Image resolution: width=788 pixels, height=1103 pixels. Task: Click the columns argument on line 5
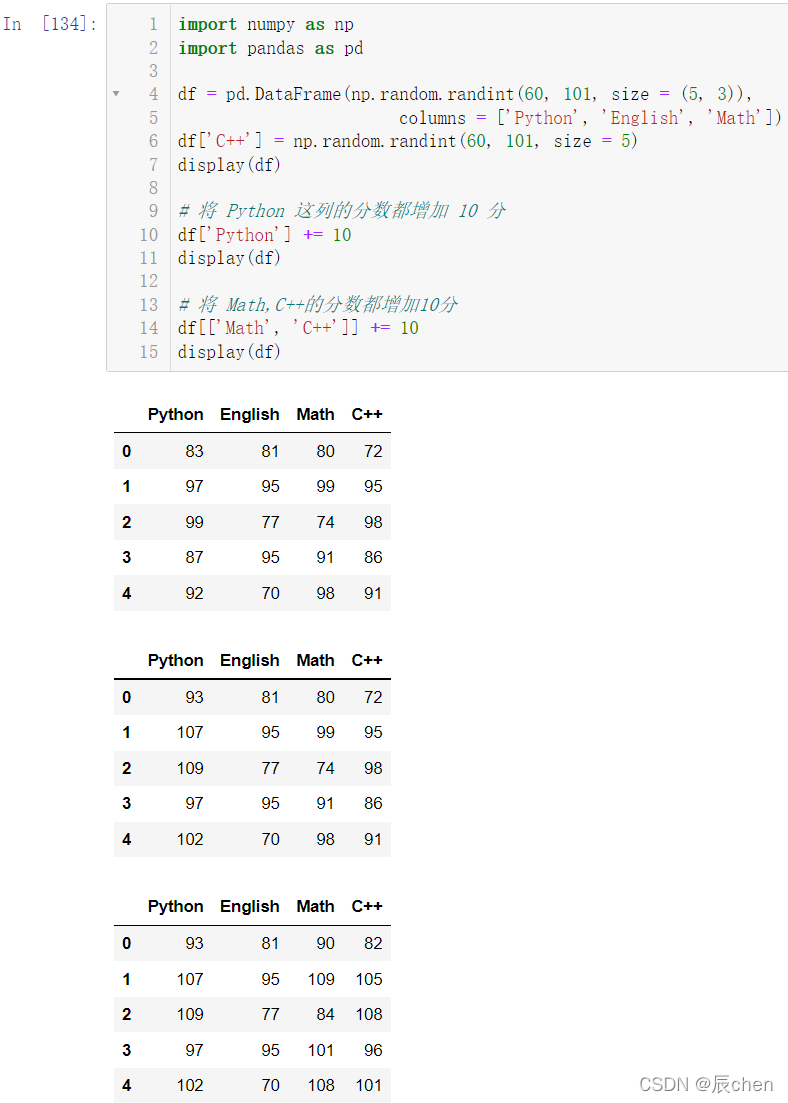pos(590,118)
